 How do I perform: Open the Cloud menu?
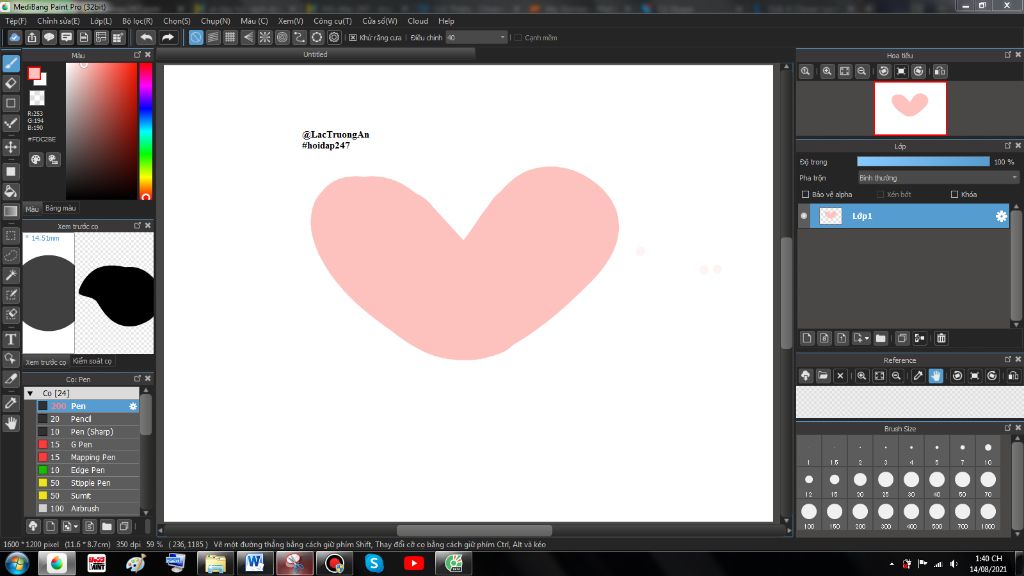click(x=418, y=21)
